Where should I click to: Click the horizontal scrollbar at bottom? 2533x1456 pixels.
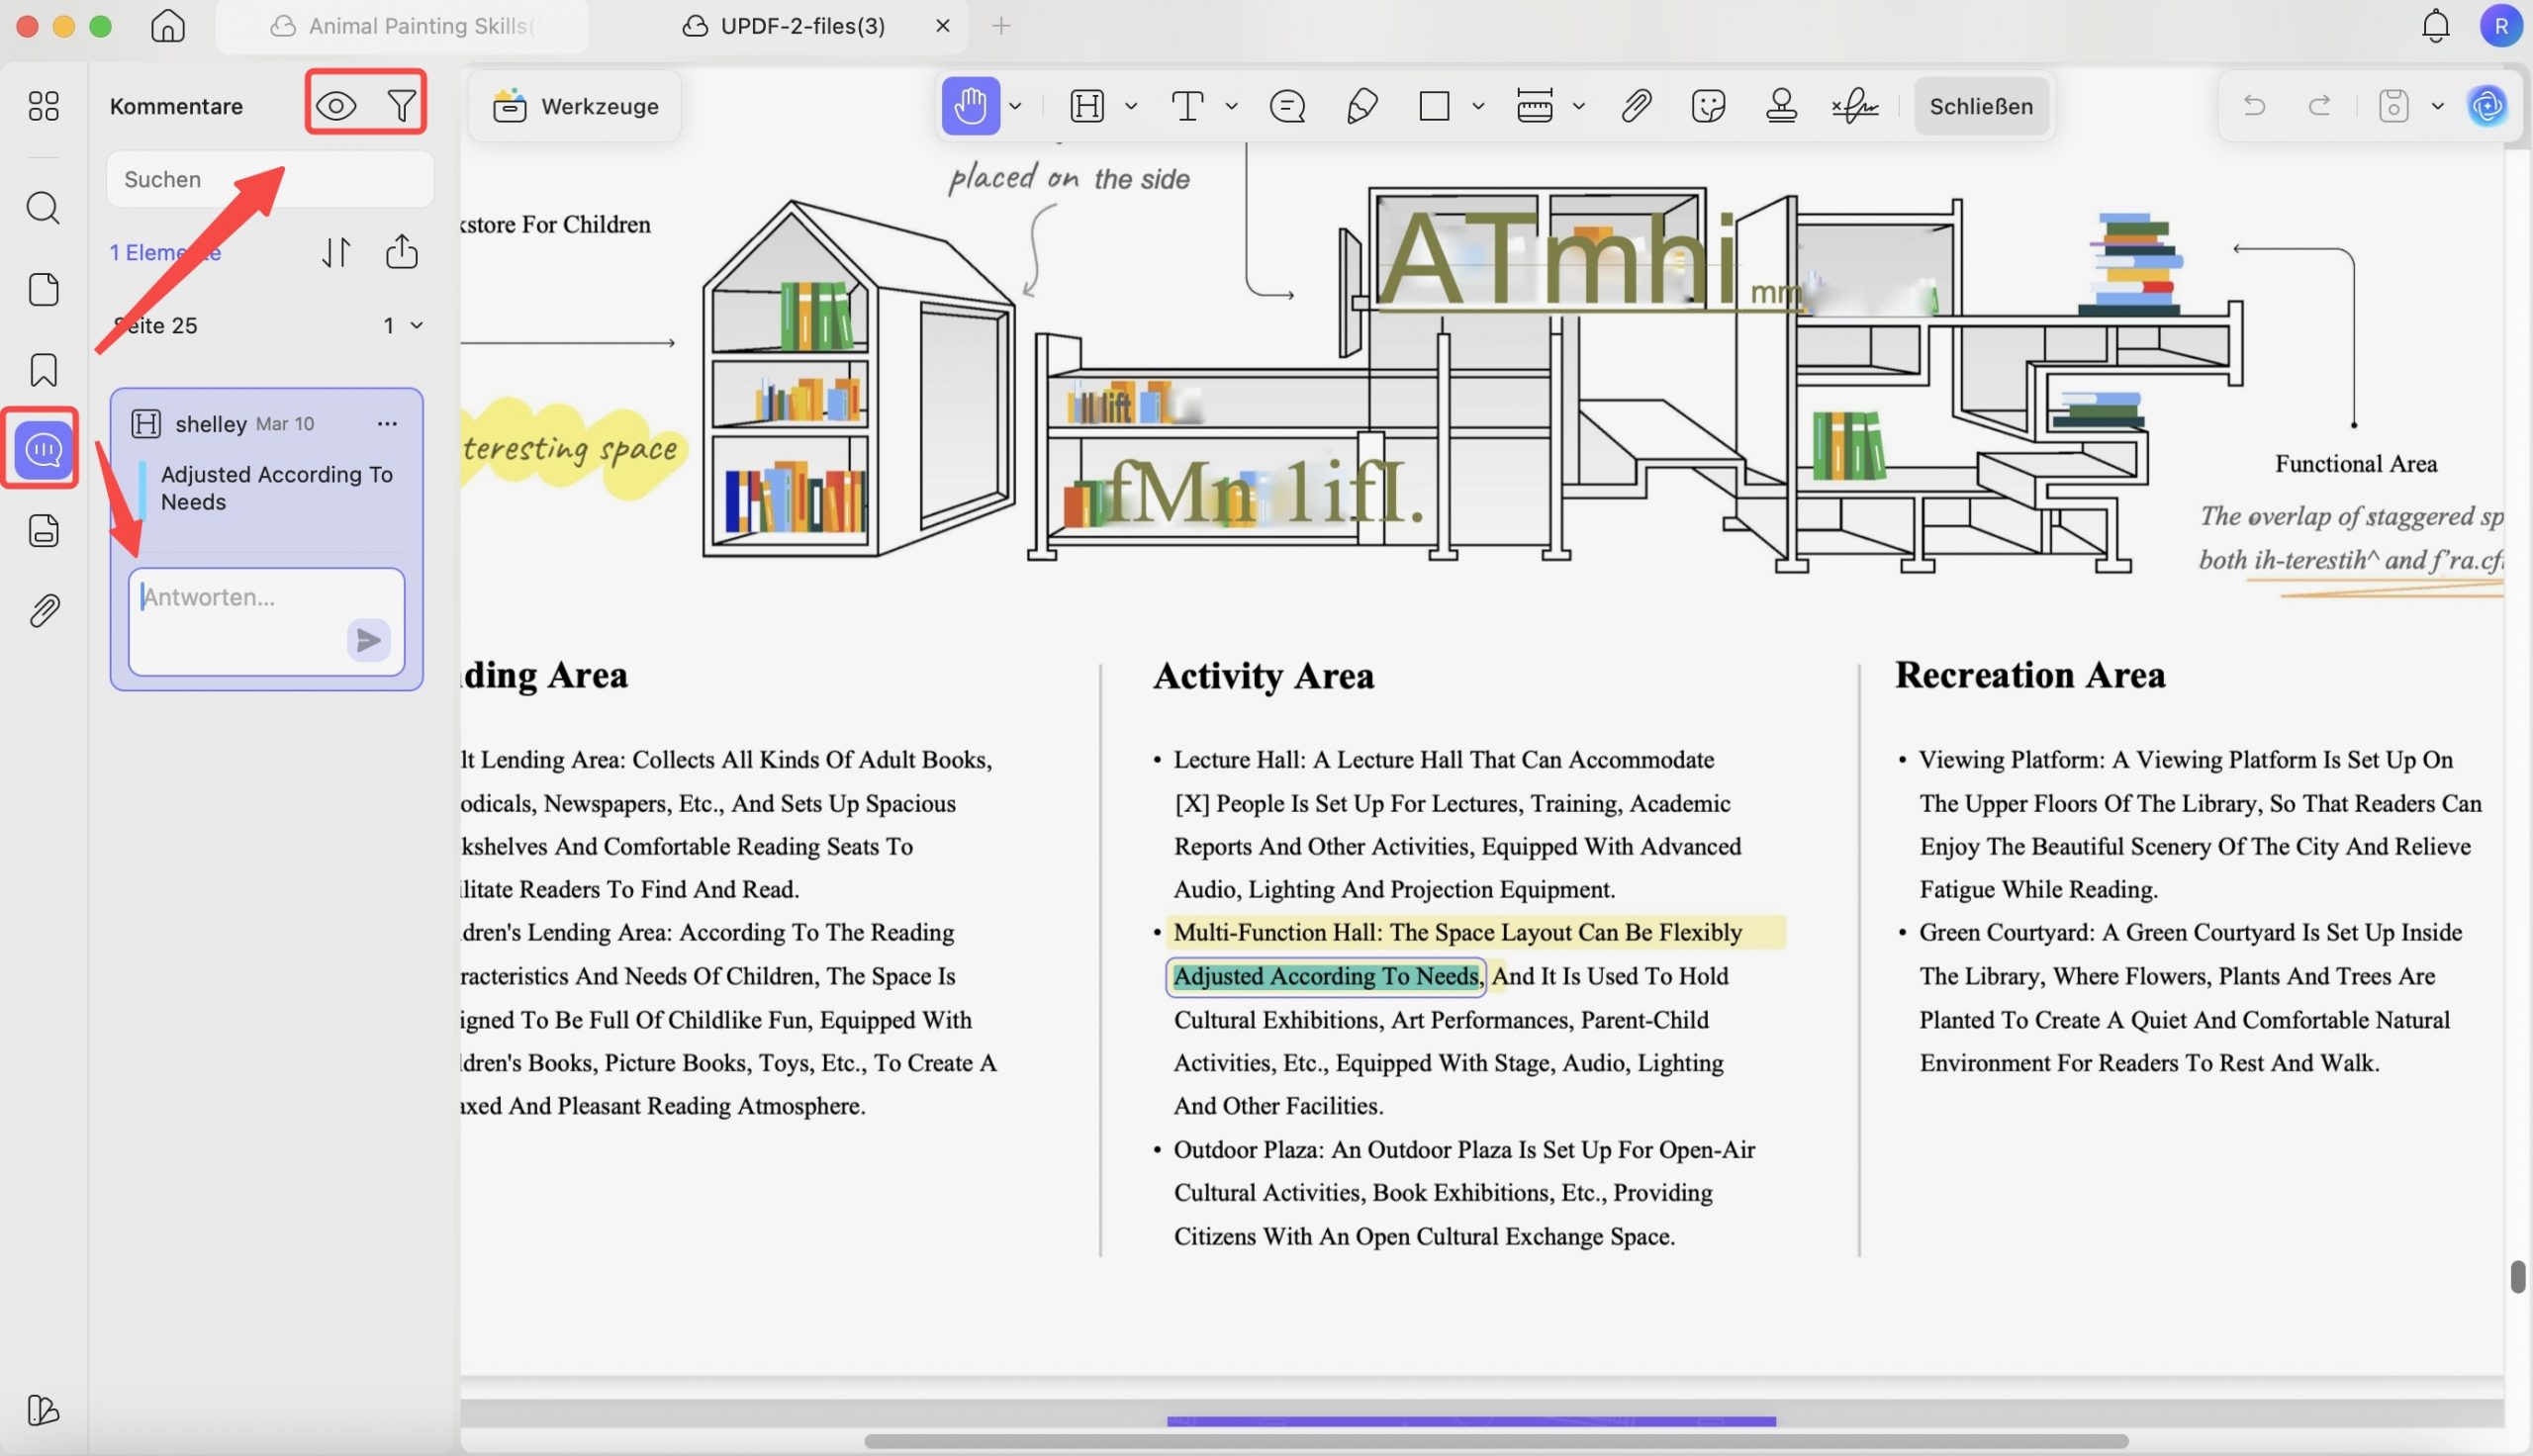point(1495,1441)
